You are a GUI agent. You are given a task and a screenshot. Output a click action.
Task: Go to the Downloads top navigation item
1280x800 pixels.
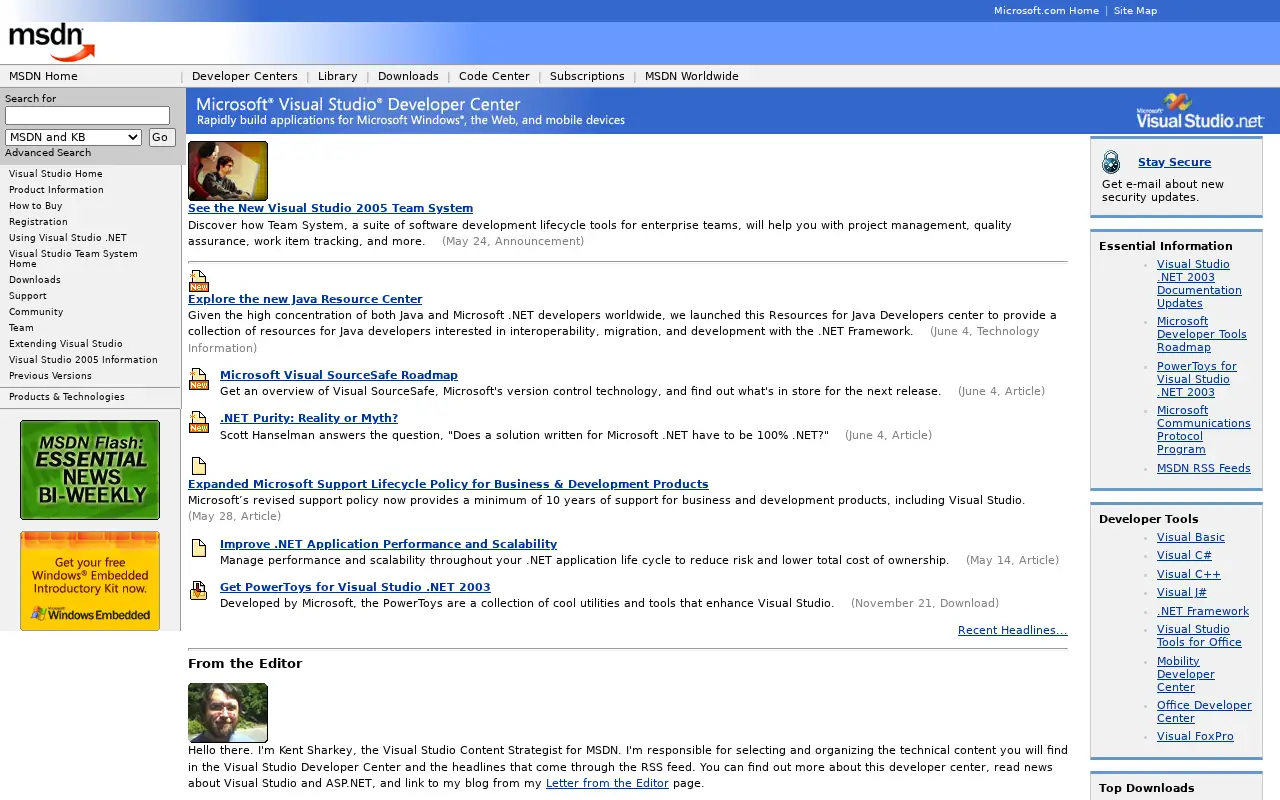click(408, 76)
